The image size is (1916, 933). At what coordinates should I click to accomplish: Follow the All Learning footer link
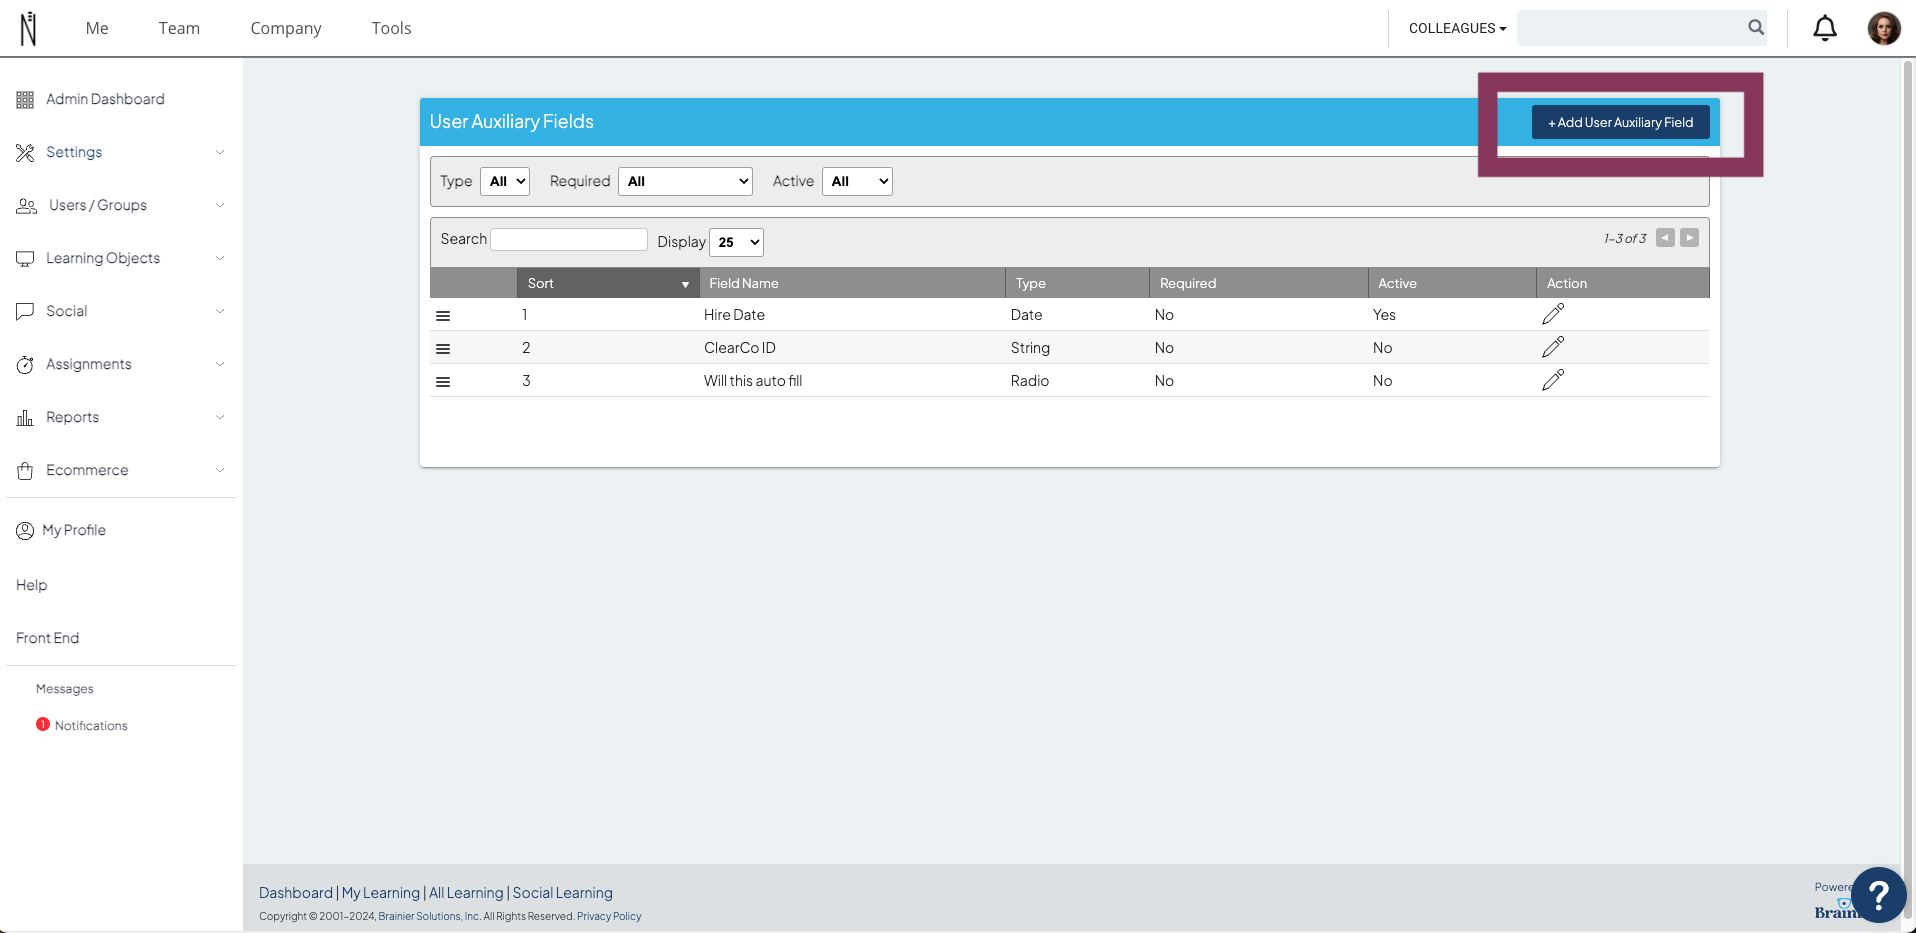click(x=466, y=893)
